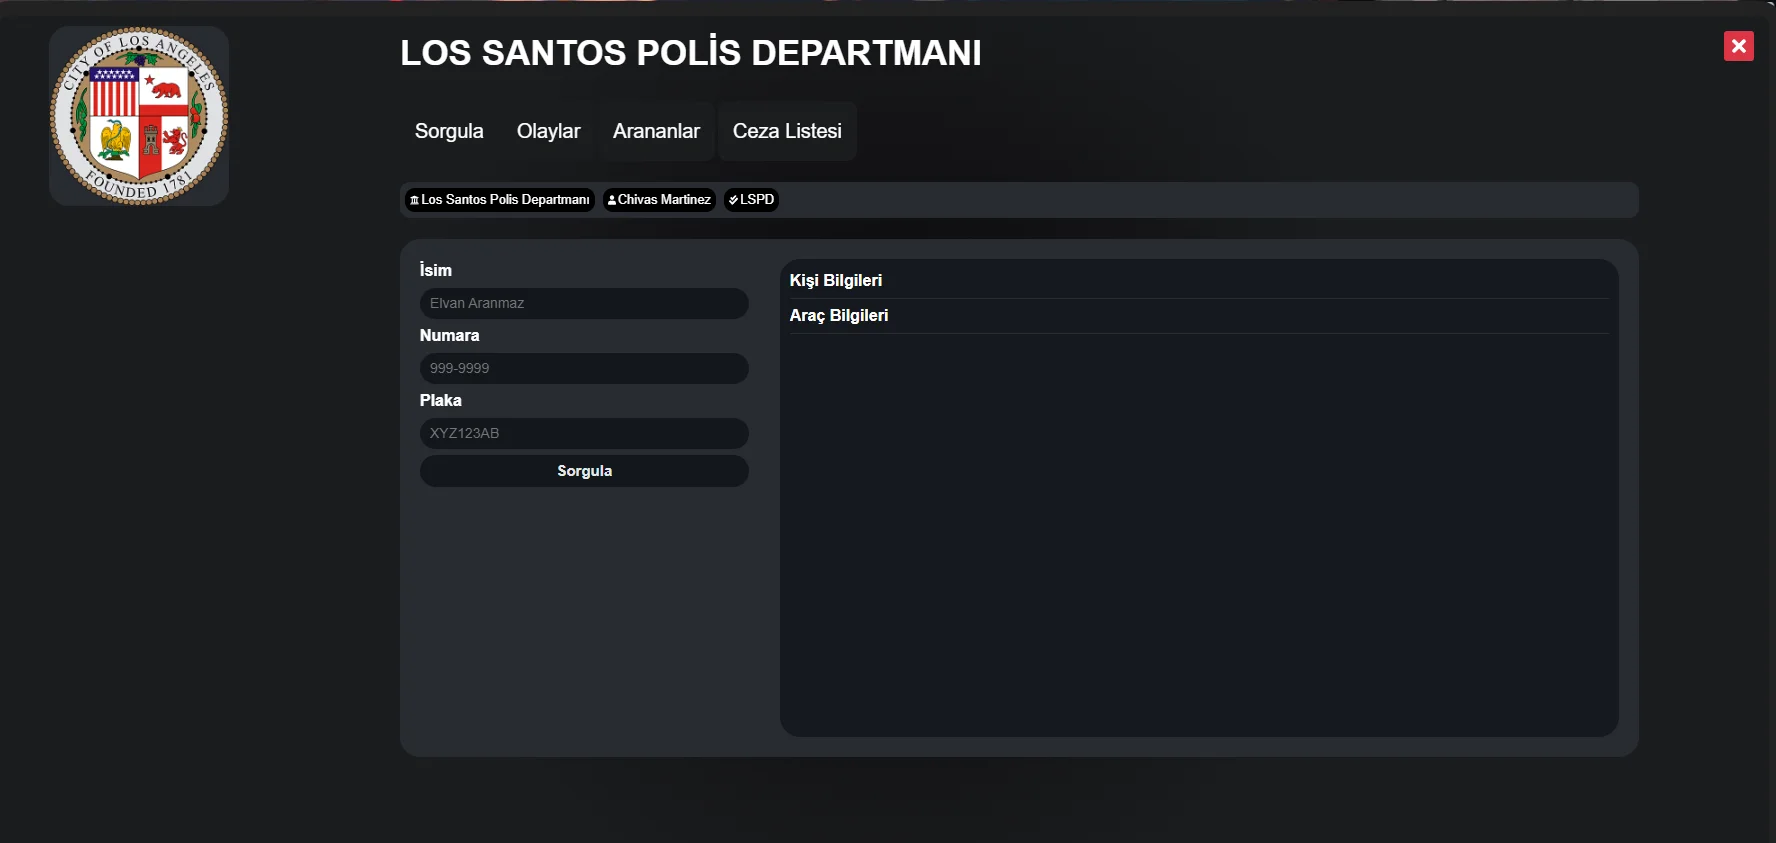Click into the Numara input field

pyautogui.click(x=584, y=368)
